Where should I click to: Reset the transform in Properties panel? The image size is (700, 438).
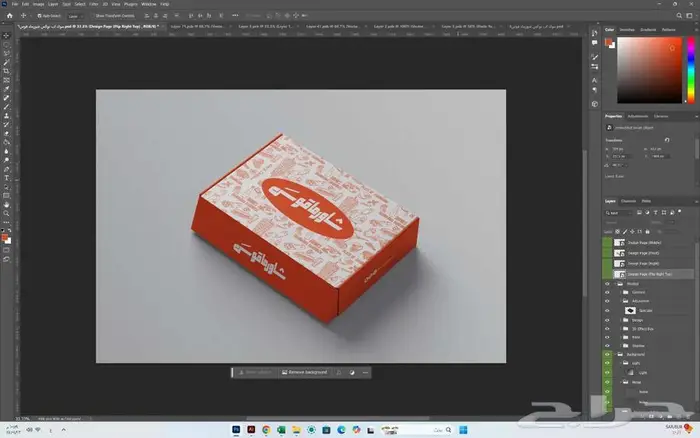667,140
